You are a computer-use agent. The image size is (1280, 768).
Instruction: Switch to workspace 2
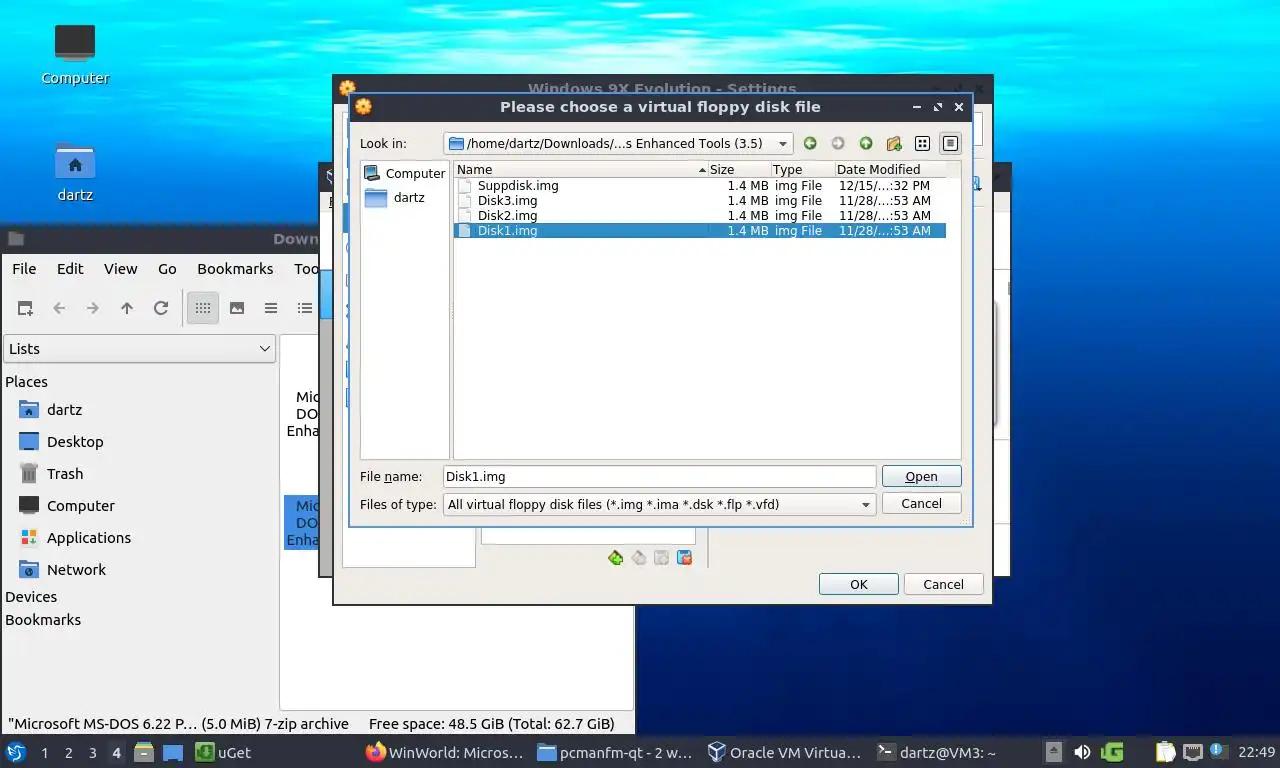click(x=68, y=752)
